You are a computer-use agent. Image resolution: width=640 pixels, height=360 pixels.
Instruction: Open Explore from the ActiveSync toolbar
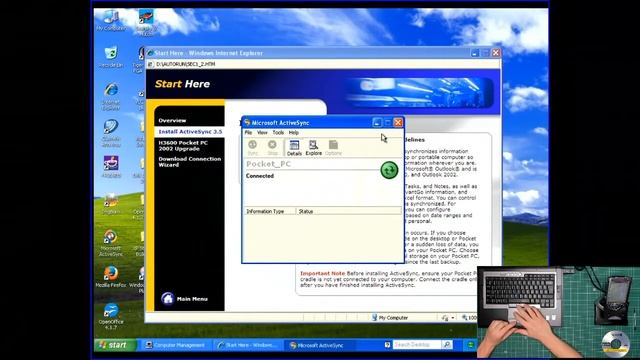click(313, 148)
